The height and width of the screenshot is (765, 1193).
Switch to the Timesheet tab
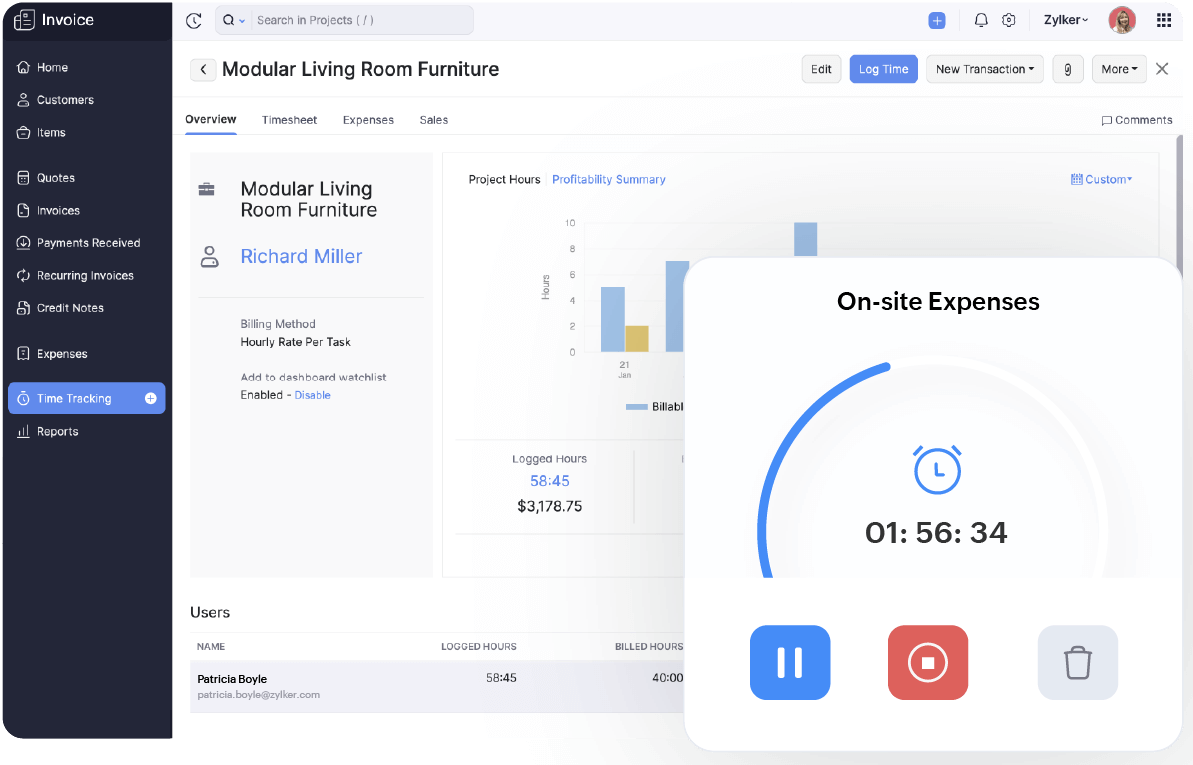(289, 119)
